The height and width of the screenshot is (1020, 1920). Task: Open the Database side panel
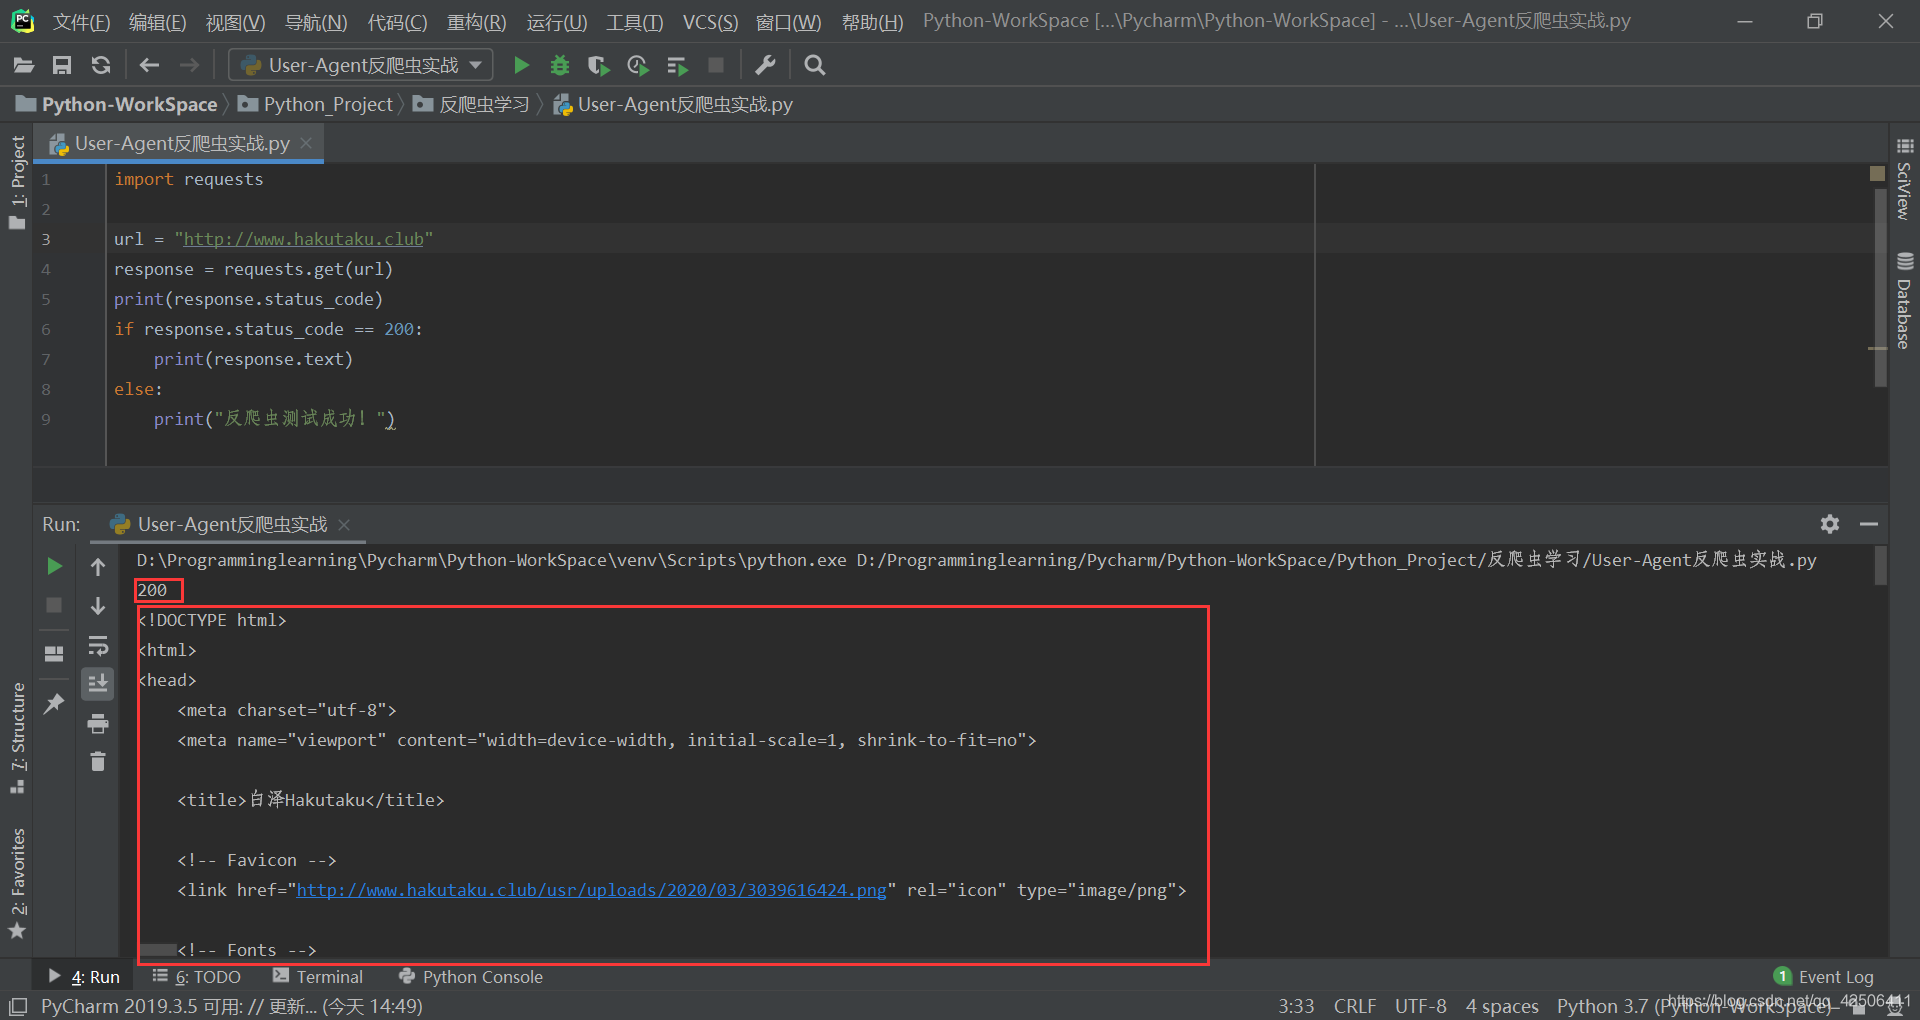pyautogui.click(x=1904, y=301)
